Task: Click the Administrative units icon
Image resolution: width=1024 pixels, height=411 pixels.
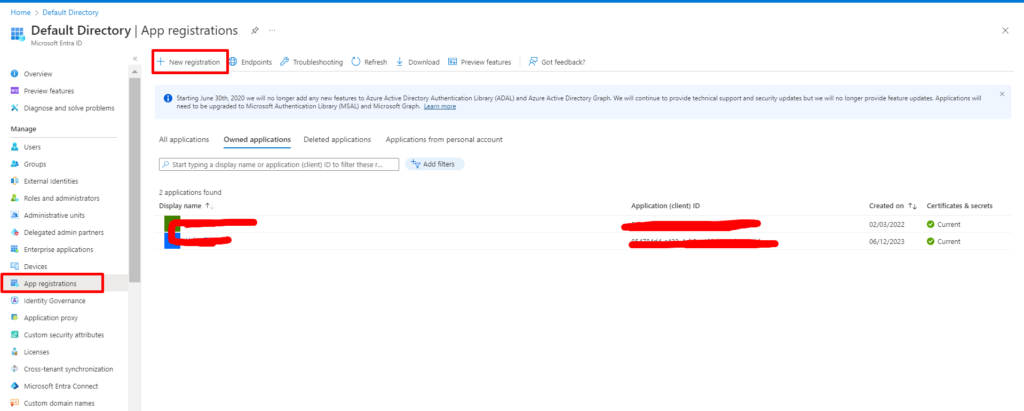Action: click(14, 215)
